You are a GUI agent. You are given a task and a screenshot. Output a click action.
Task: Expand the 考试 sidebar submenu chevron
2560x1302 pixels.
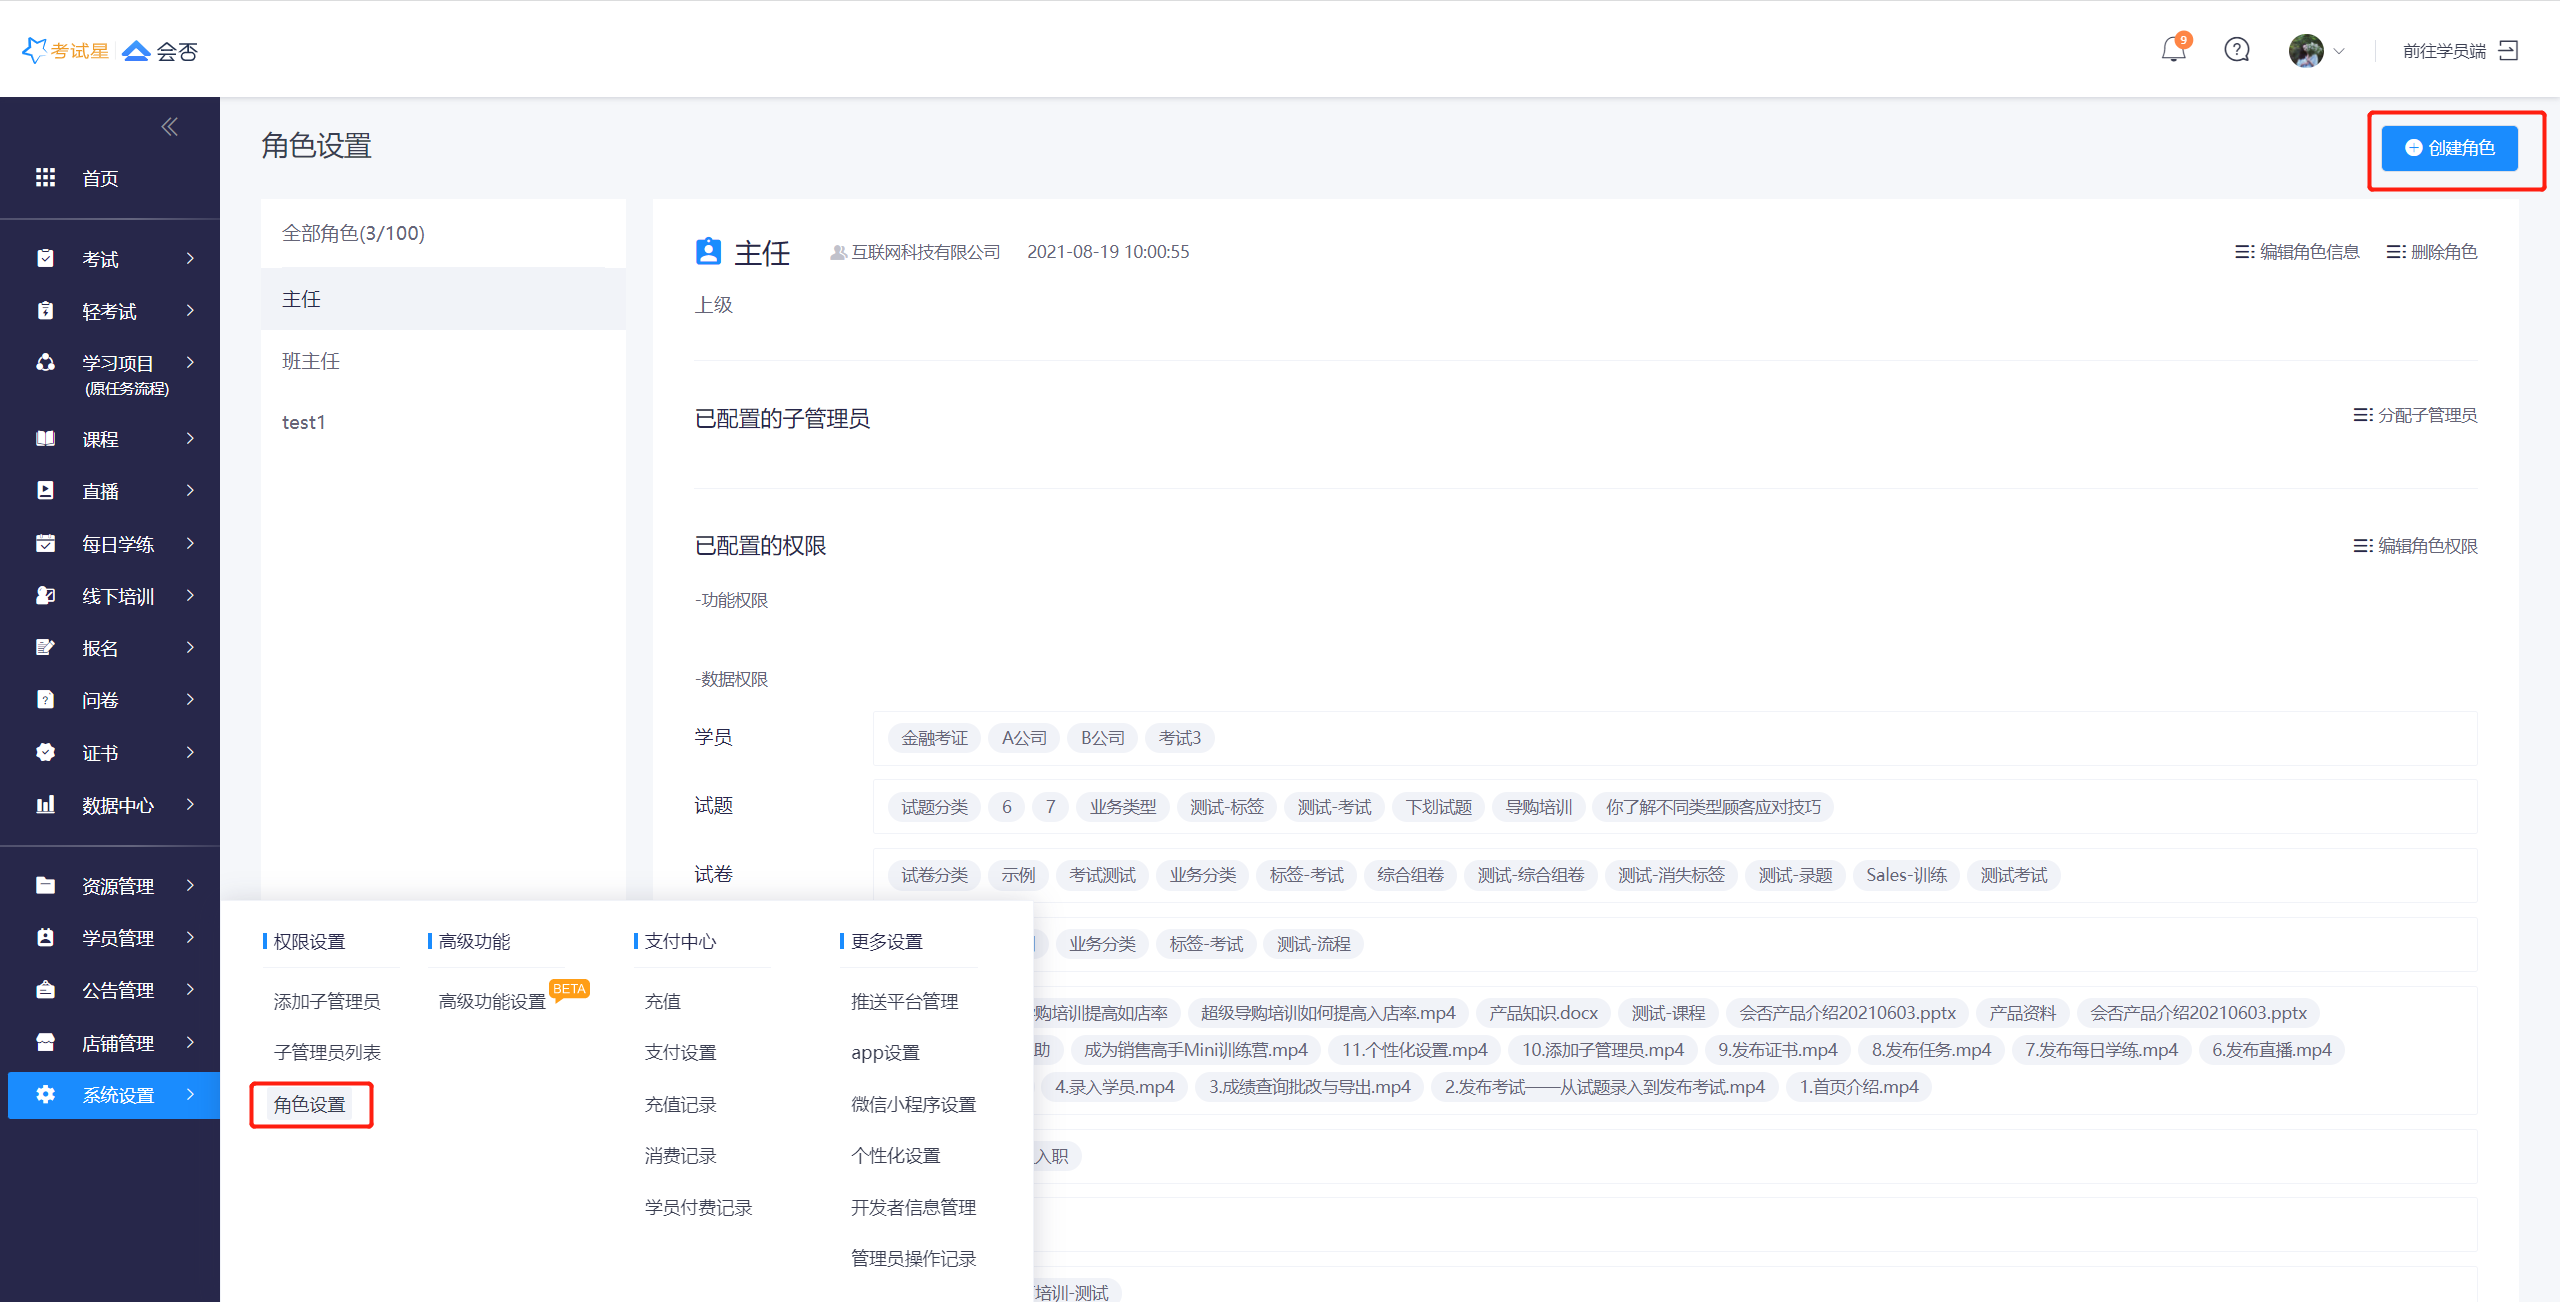pyautogui.click(x=190, y=259)
